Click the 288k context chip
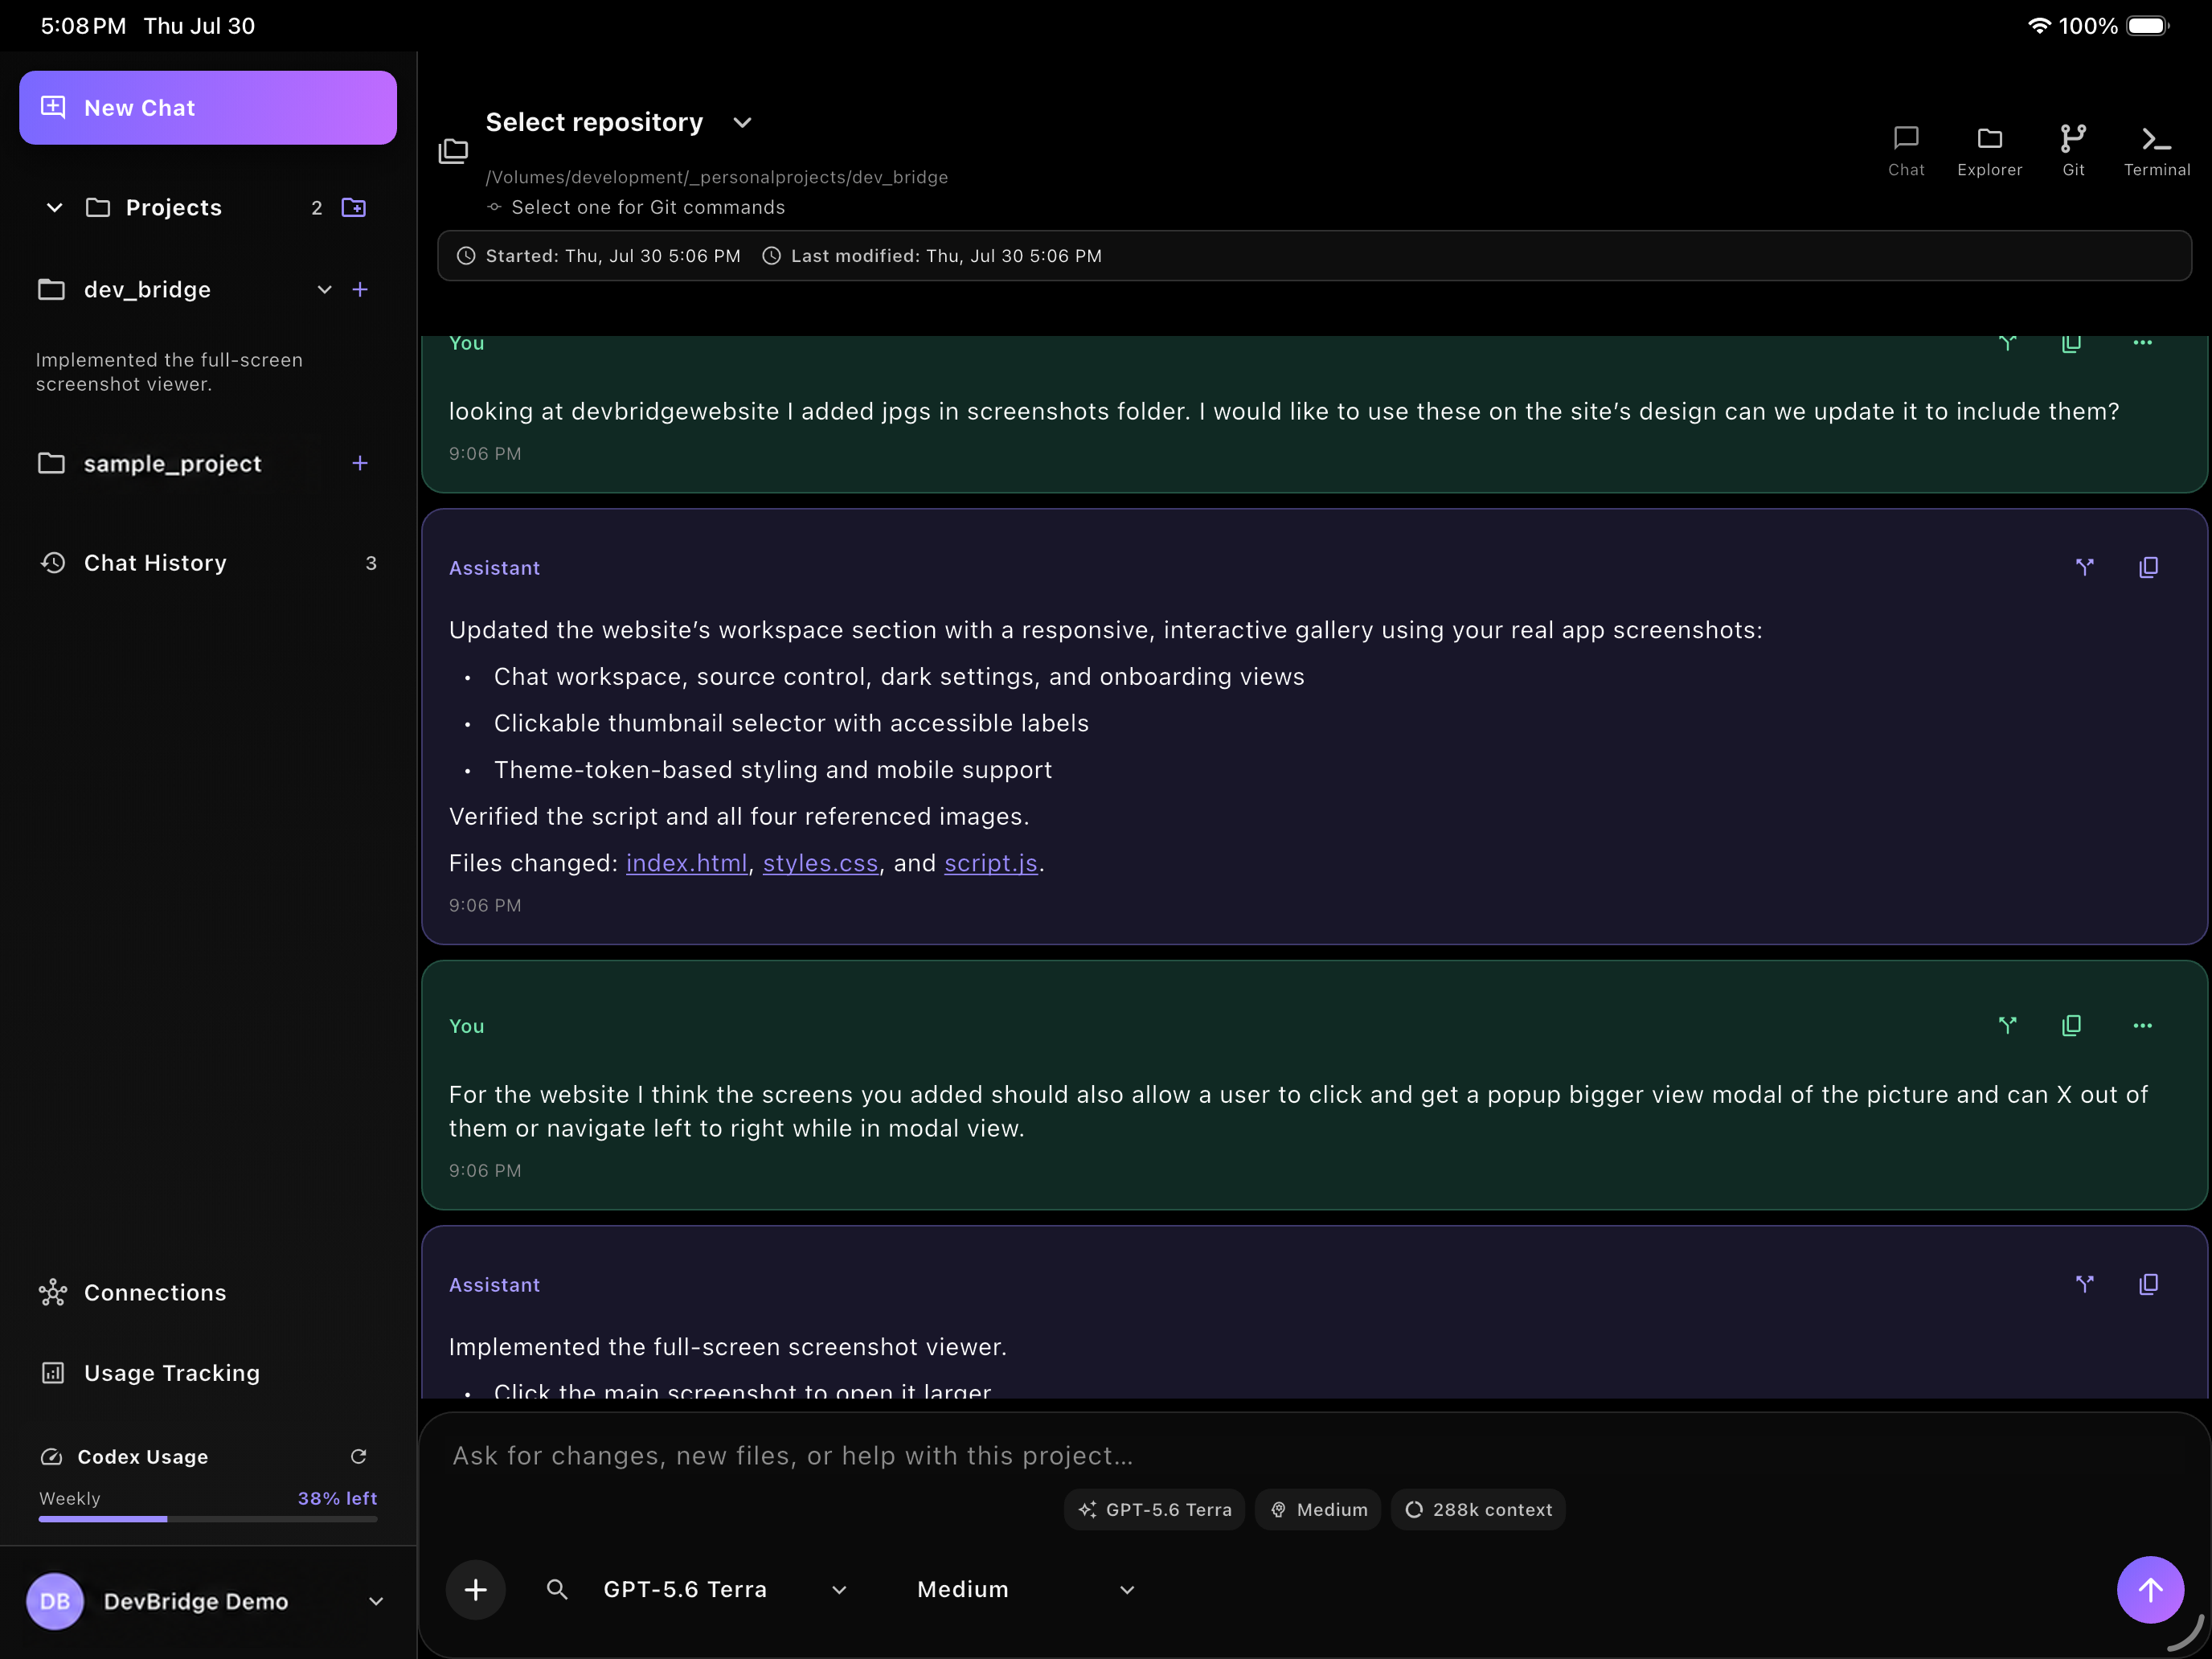The image size is (2212, 1659). click(x=1478, y=1510)
